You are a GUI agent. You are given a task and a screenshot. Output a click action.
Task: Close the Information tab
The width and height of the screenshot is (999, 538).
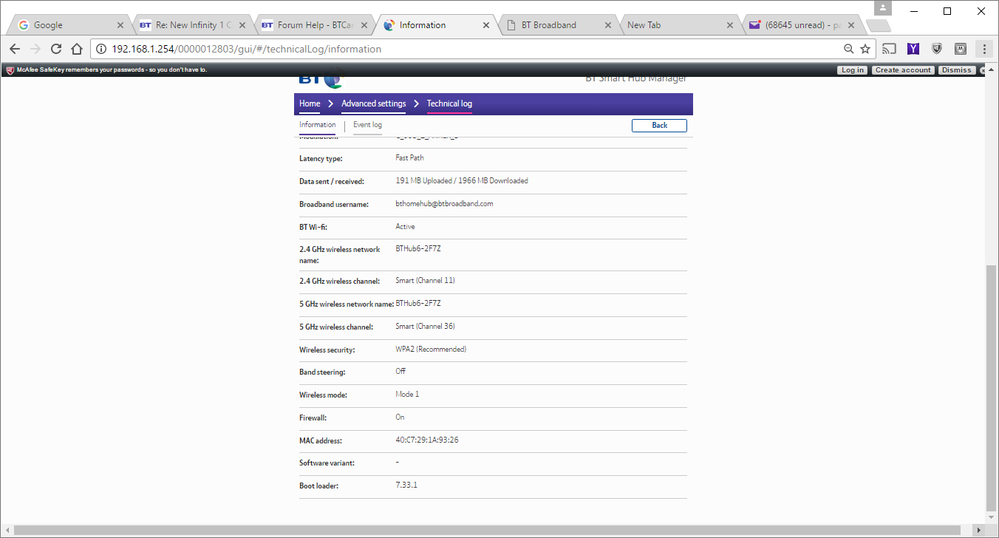[x=486, y=25]
